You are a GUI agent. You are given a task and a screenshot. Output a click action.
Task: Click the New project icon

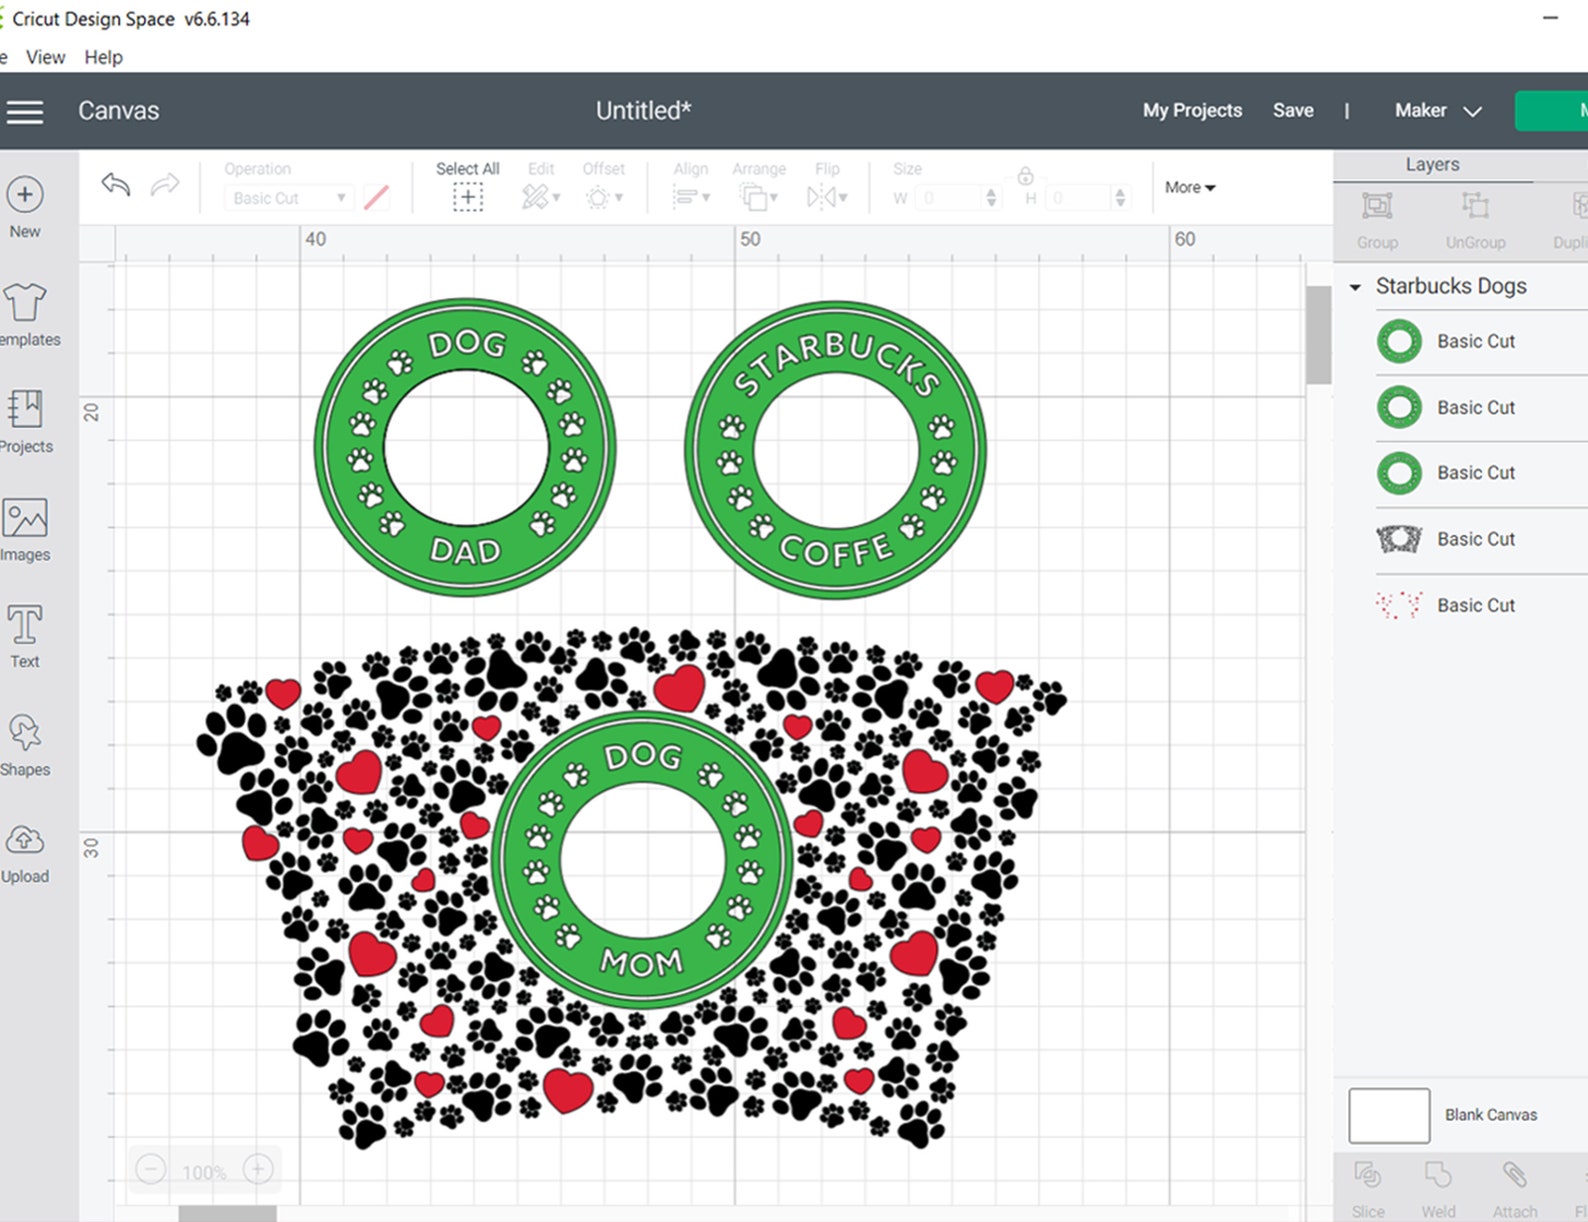pyautogui.click(x=25, y=194)
